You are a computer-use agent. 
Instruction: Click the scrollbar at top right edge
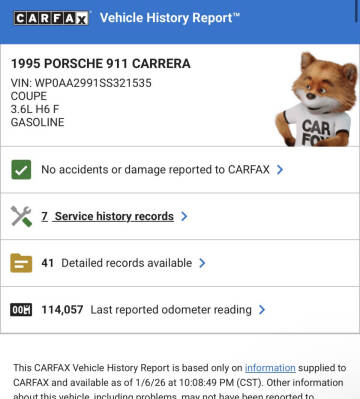pos(358,12)
